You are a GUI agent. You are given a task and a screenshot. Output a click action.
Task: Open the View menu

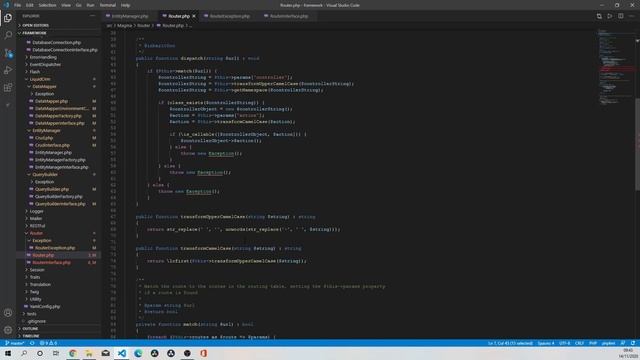click(66, 5)
